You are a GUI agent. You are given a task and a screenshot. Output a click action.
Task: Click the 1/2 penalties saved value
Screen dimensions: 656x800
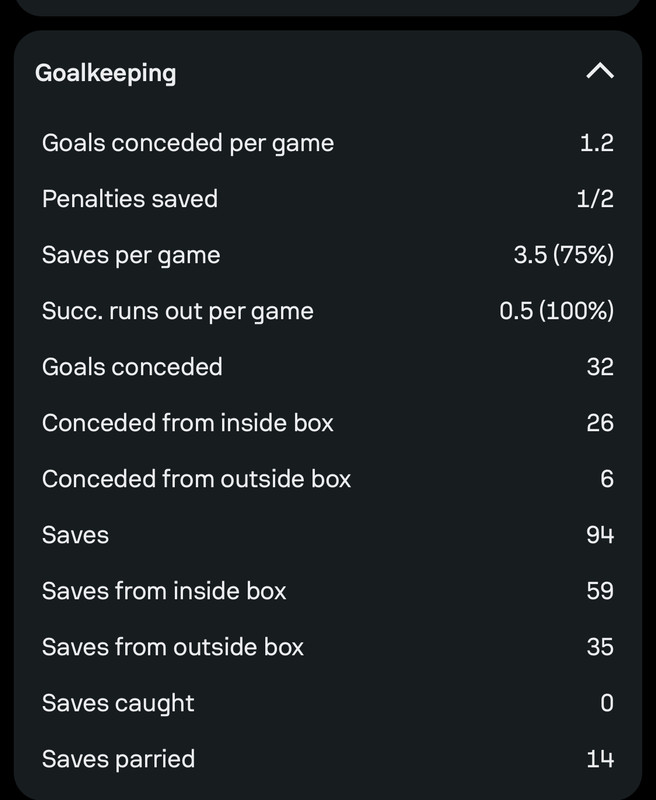coord(595,198)
